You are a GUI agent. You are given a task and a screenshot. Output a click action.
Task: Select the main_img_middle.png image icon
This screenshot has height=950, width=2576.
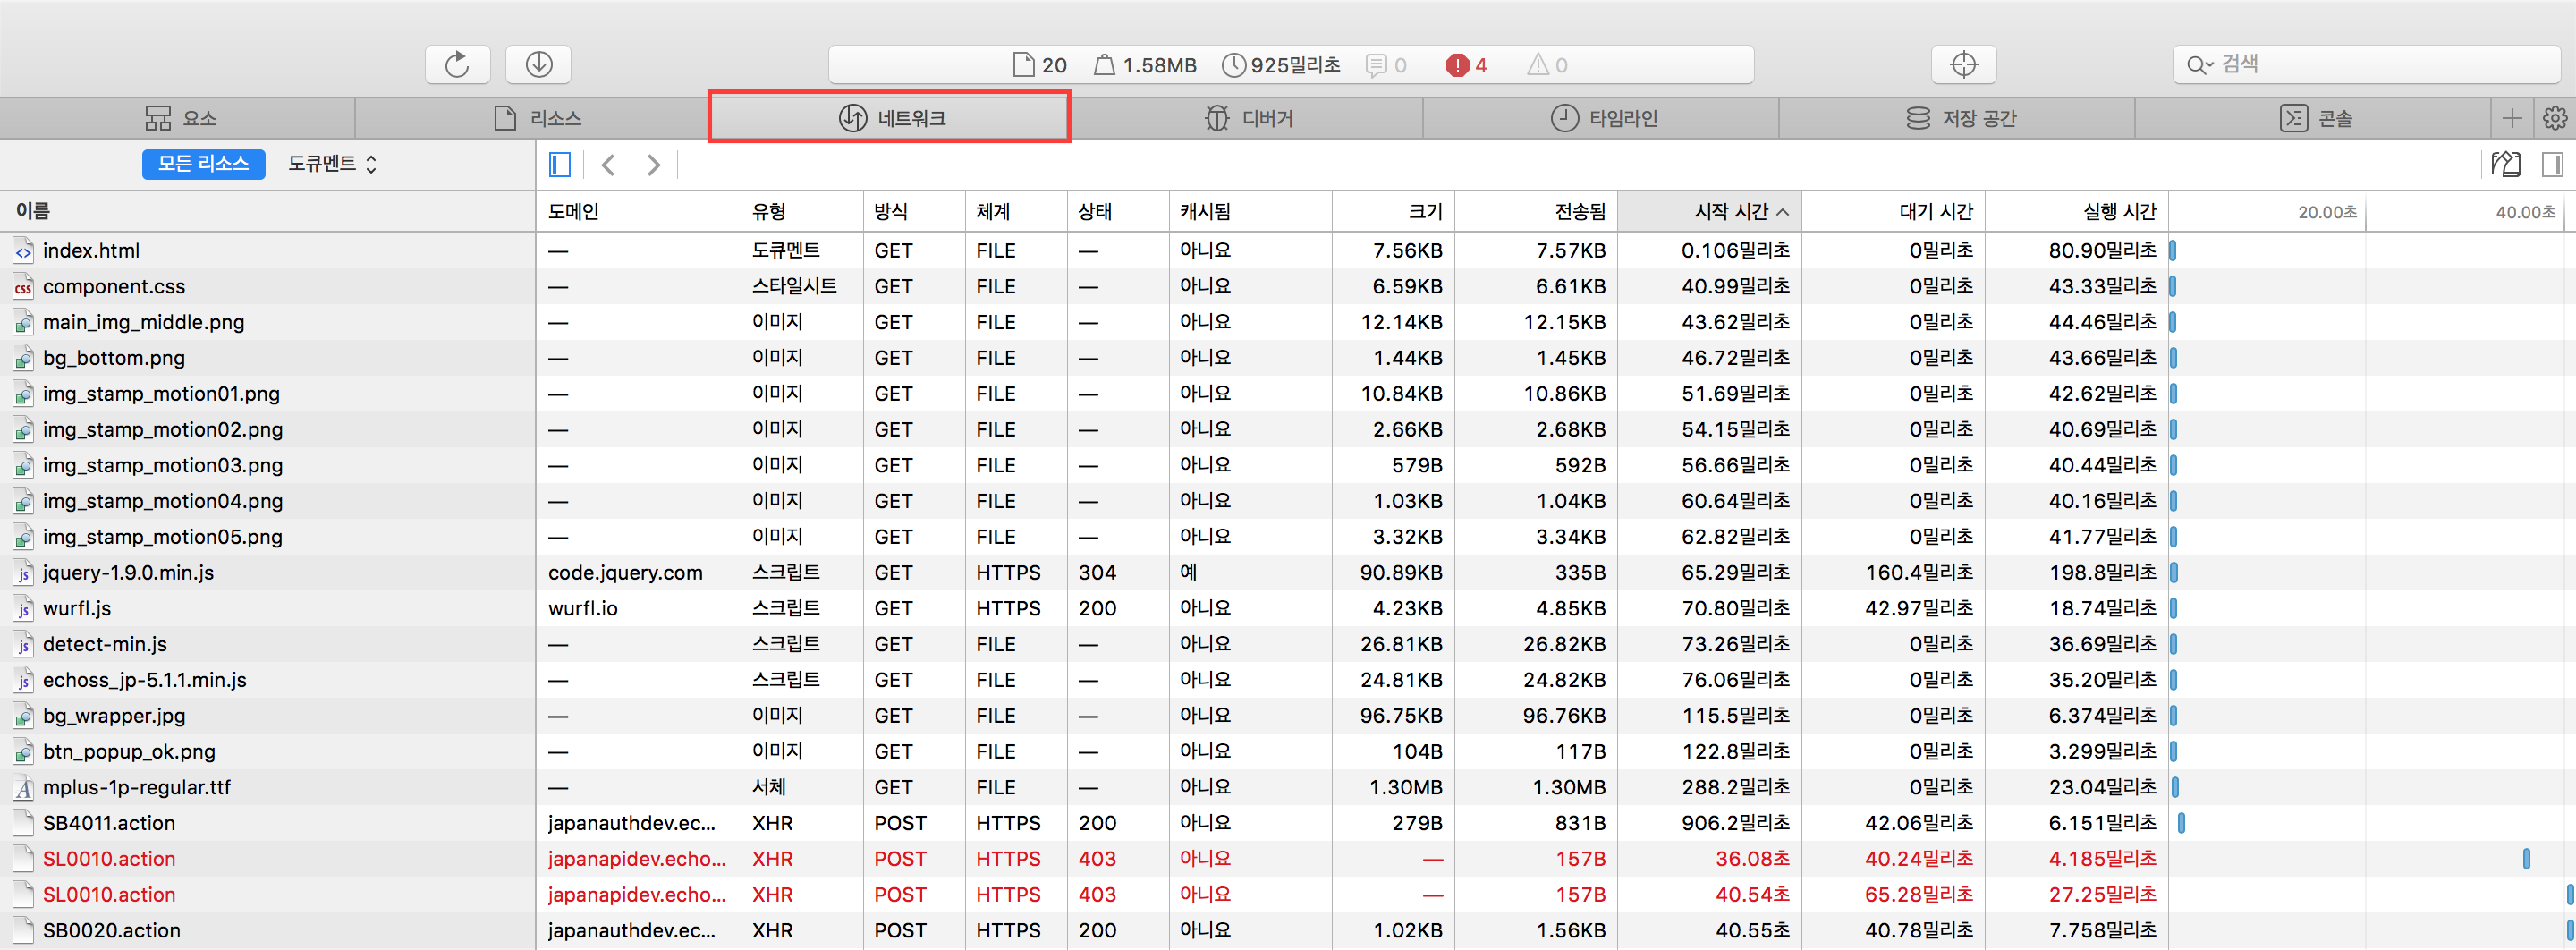[23, 323]
